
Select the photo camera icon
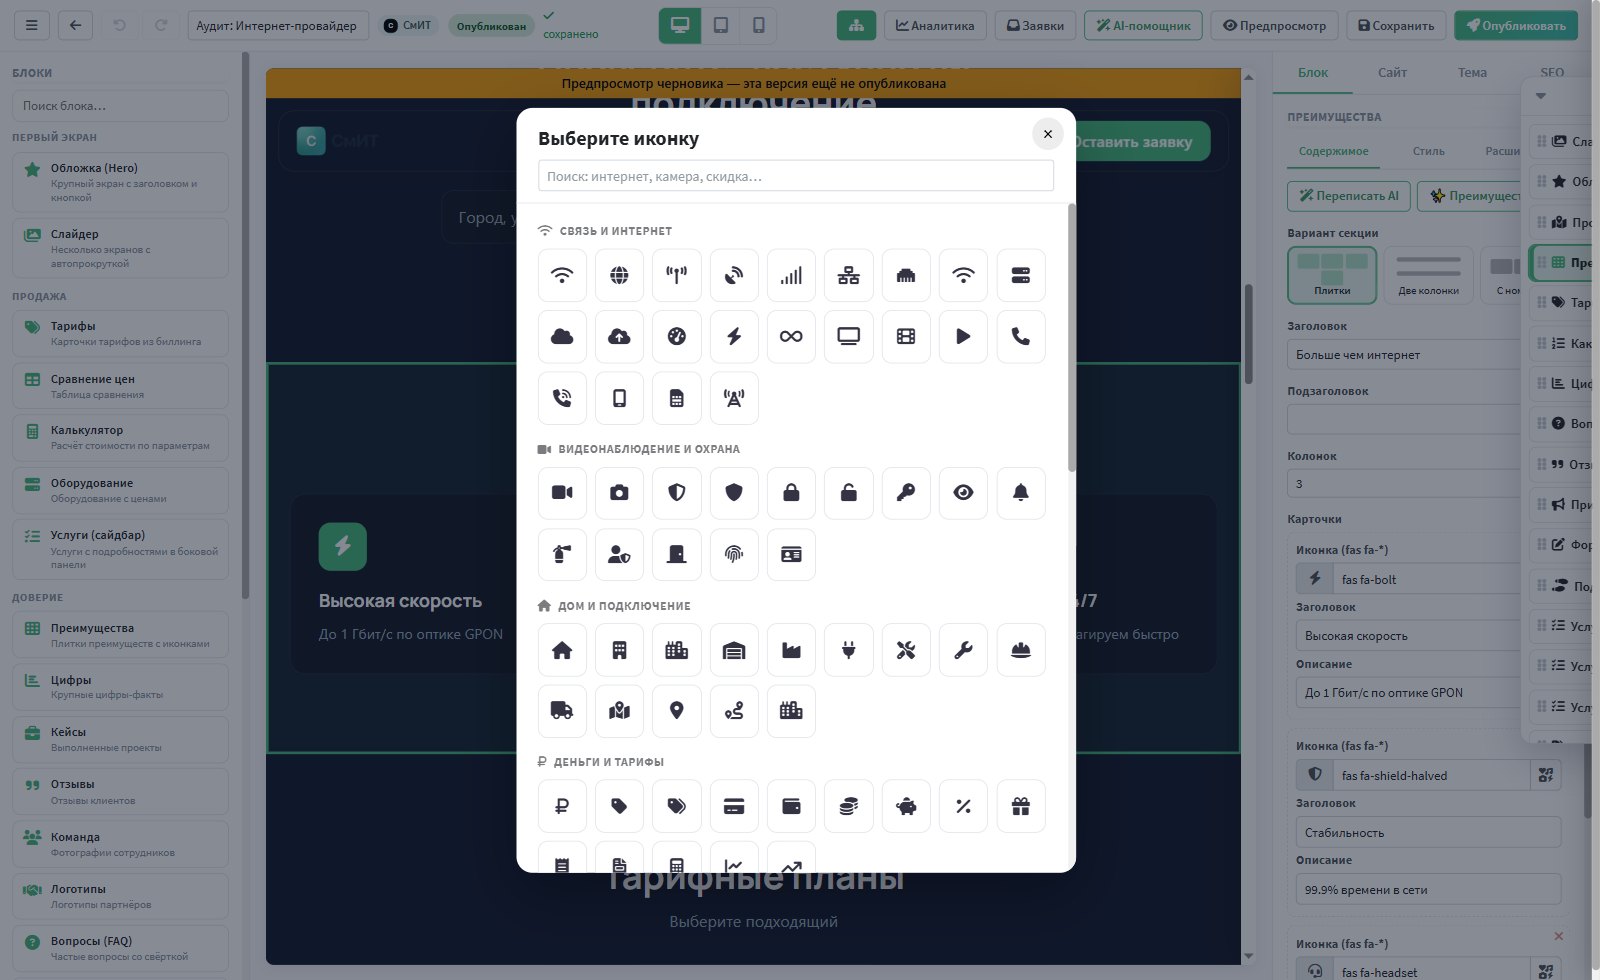tap(619, 493)
